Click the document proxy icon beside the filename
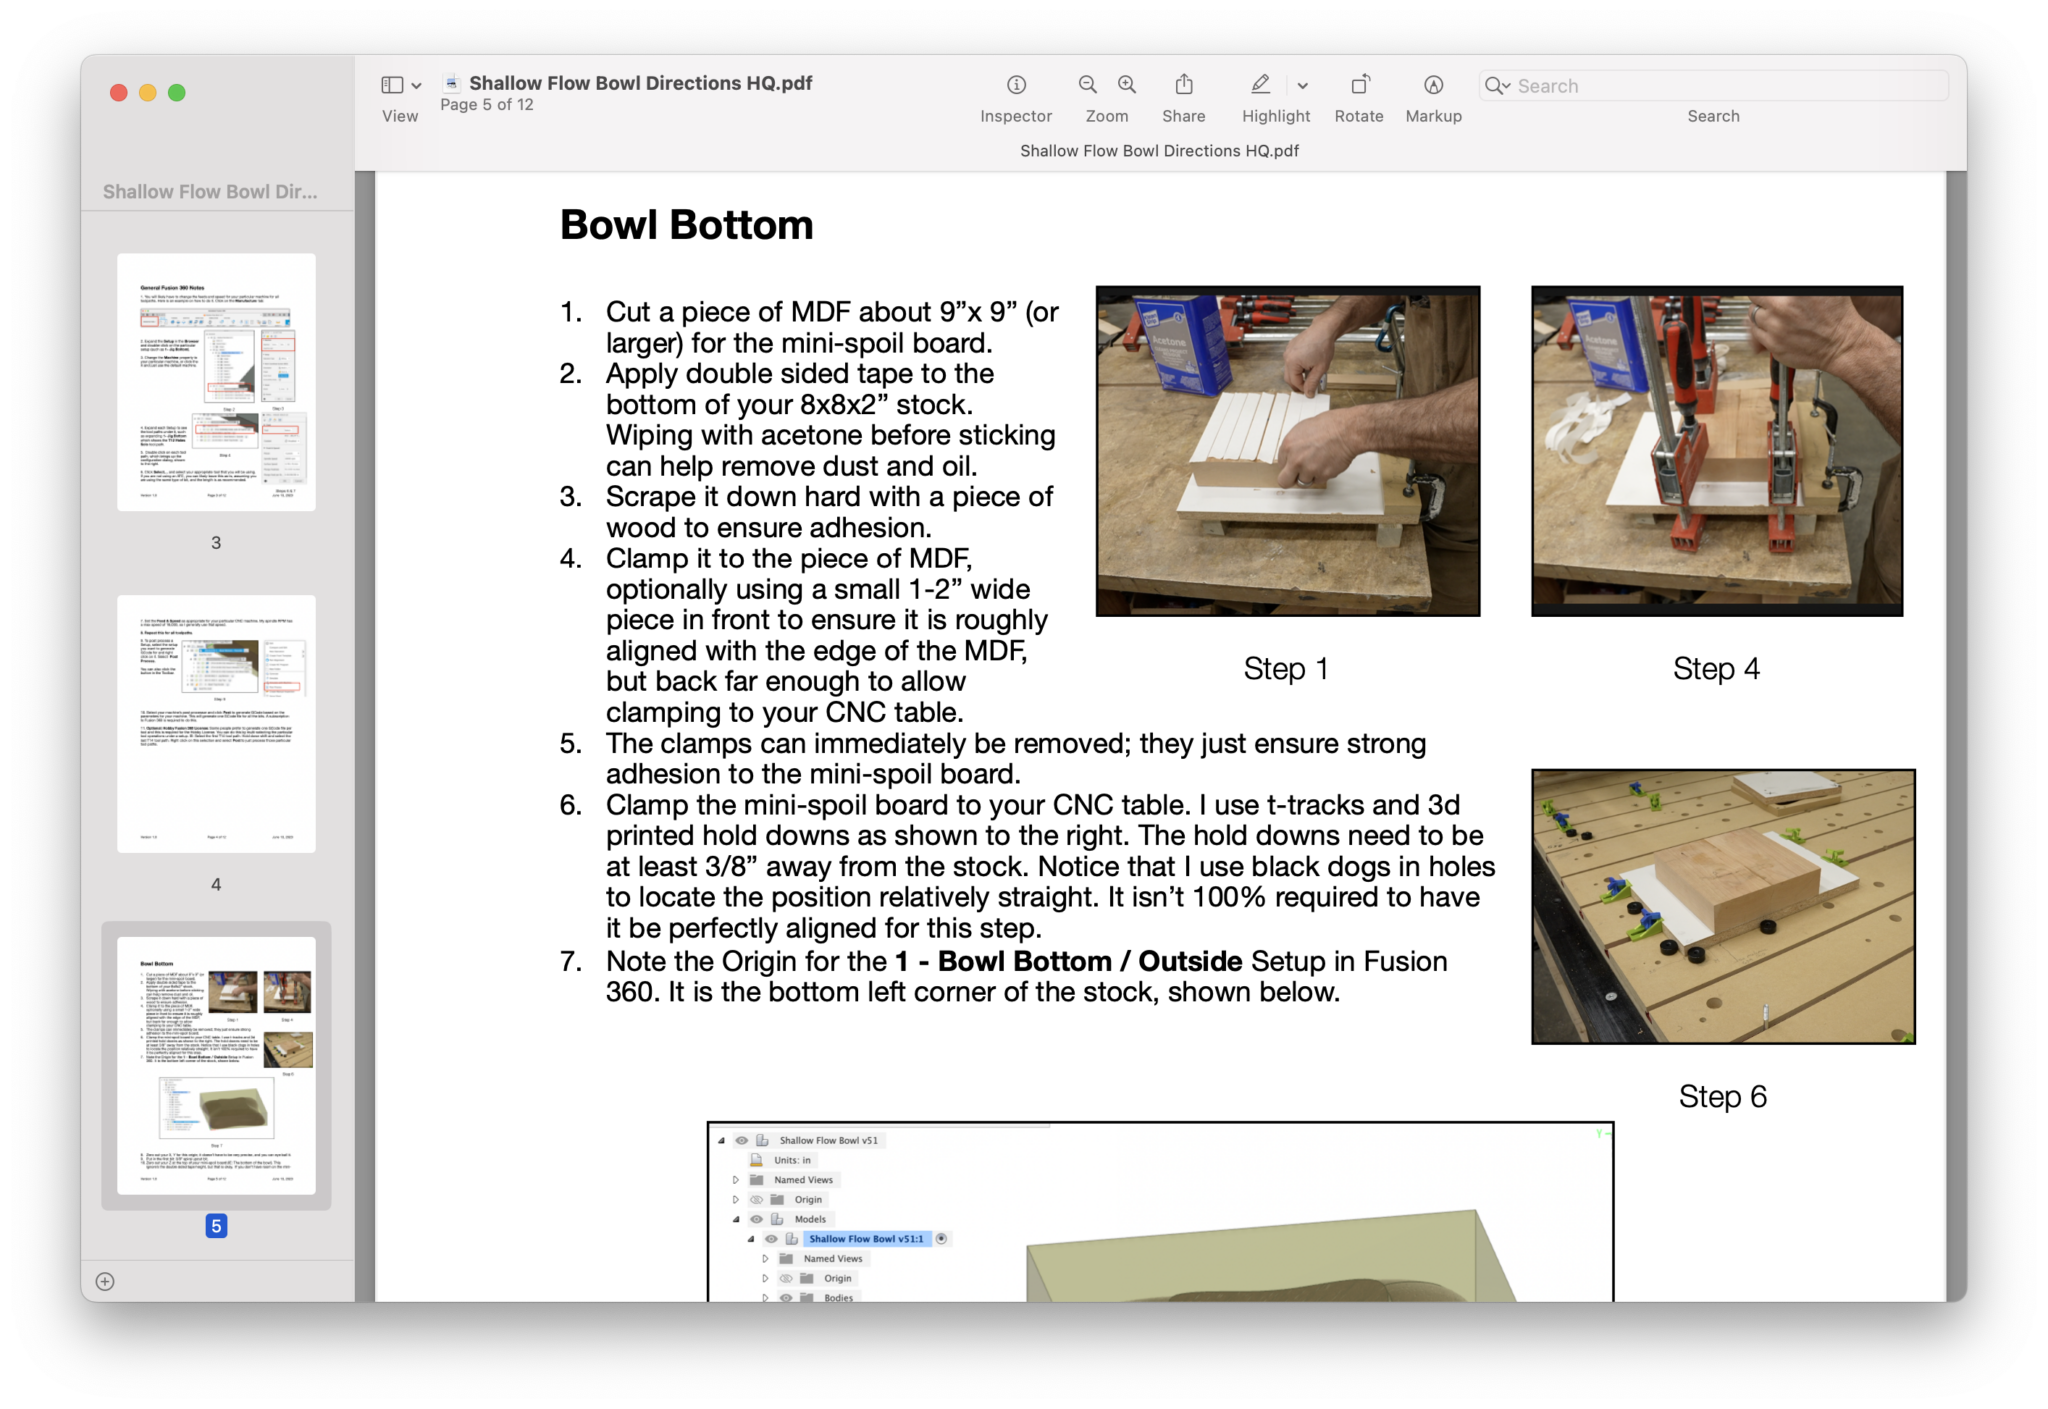The width and height of the screenshot is (2048, 1409). [x=452, y=83]
